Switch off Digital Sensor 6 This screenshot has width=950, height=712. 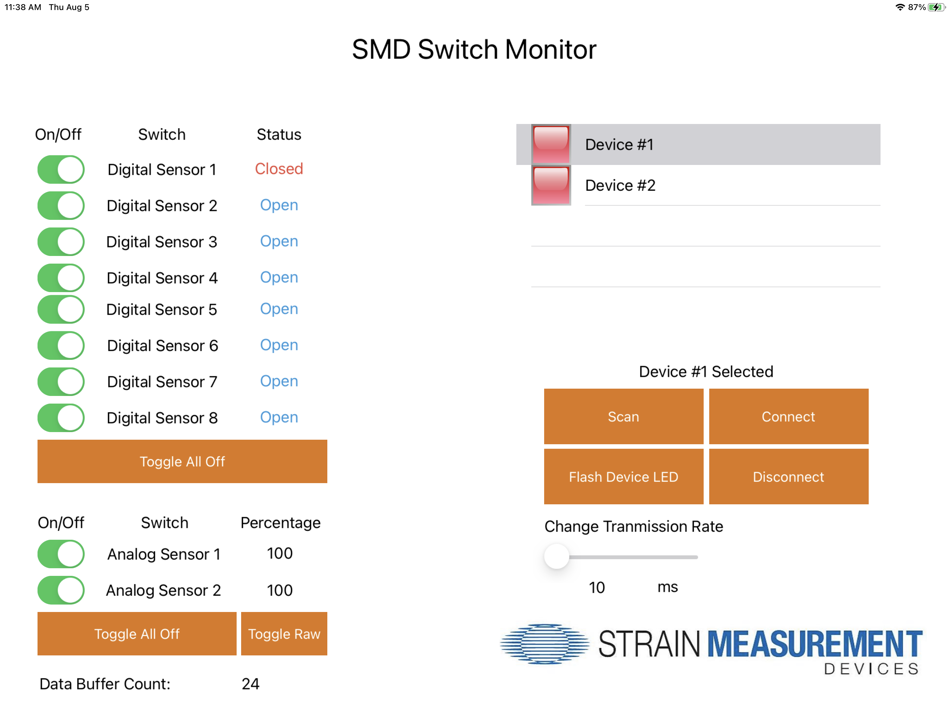click(61, 345)
